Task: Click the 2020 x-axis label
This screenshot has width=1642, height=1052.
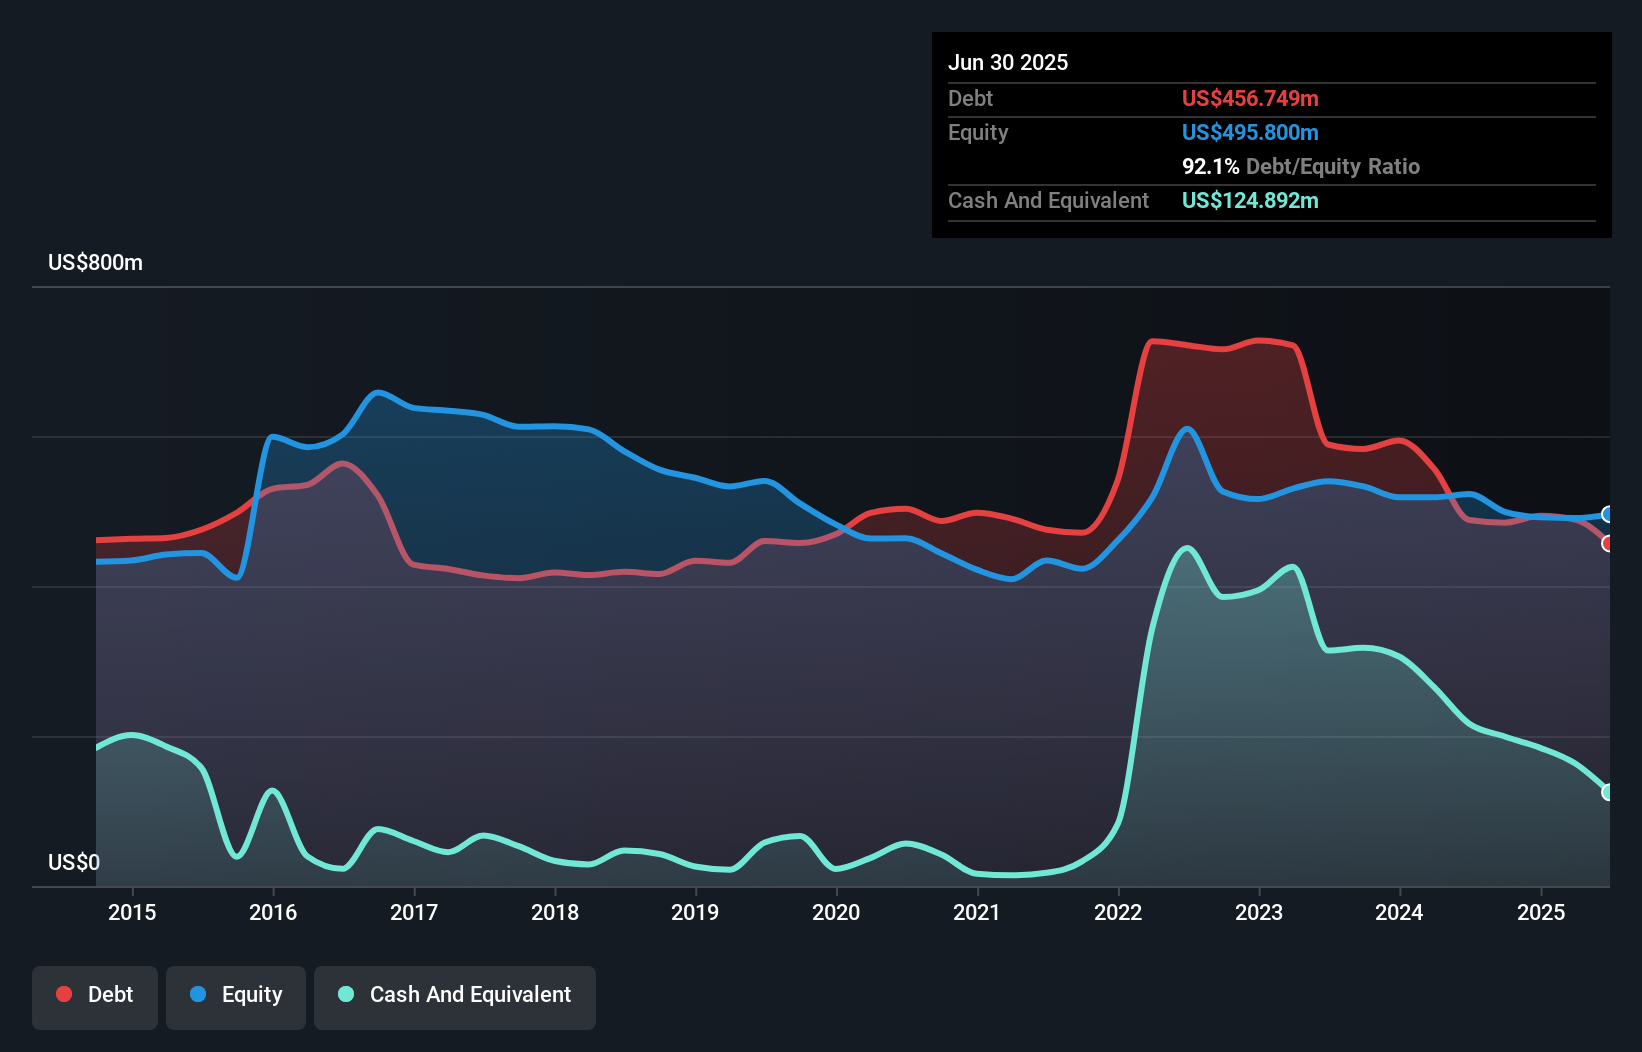Action: 836,912
